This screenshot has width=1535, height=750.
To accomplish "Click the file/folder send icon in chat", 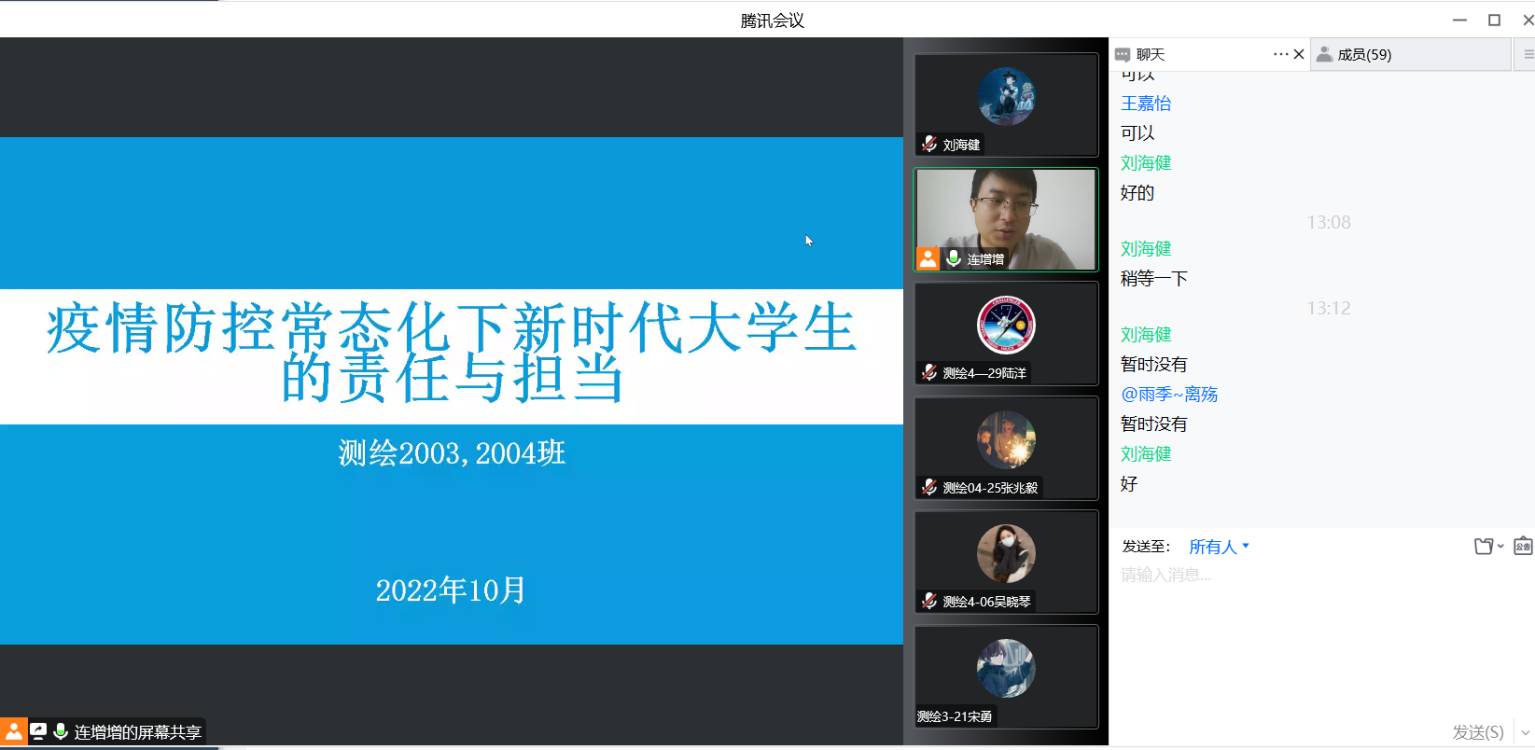I will 1485,546.
